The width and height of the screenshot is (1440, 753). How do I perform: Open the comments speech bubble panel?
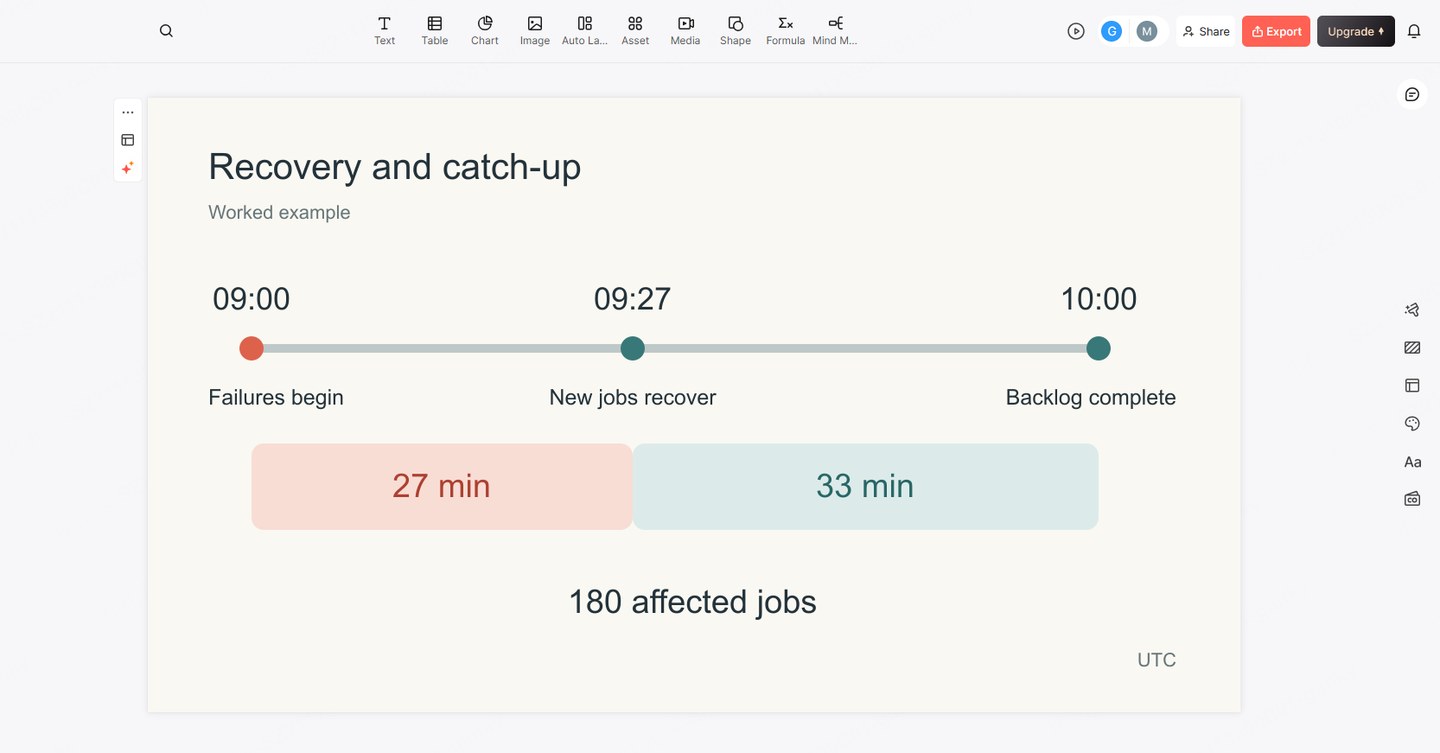coord(1412,94)
